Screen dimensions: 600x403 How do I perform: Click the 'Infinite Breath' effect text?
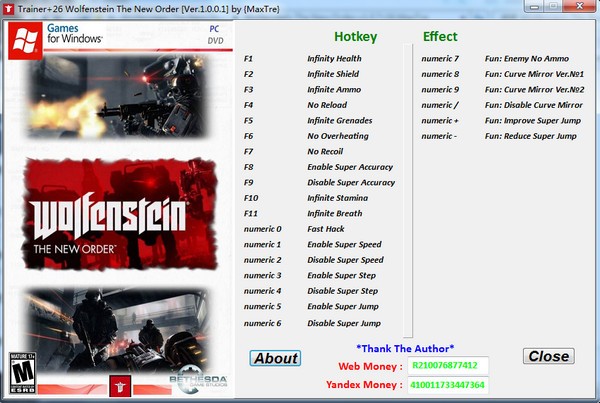(x=334, y=214)
